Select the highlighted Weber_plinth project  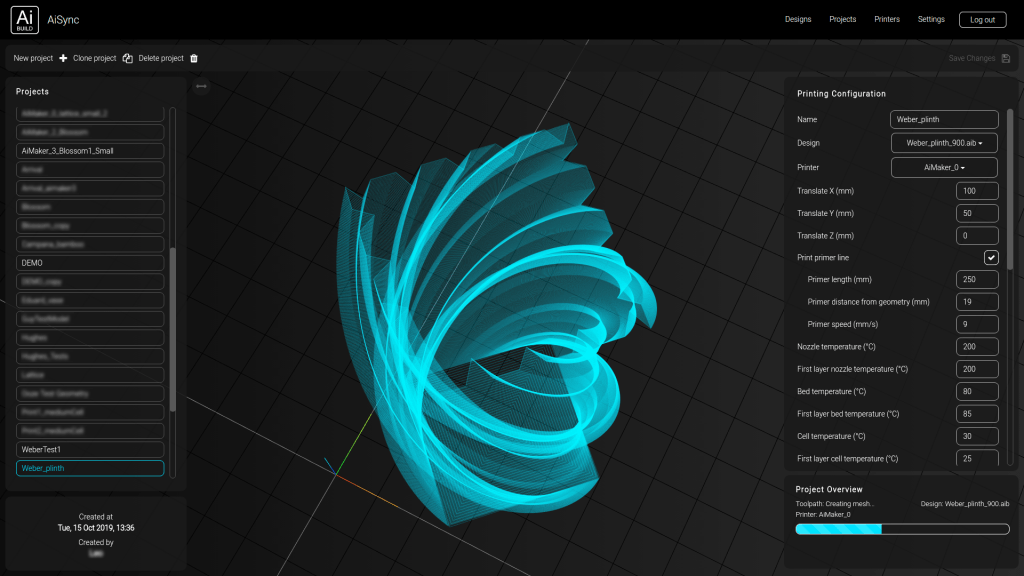(x=90, y=468)
